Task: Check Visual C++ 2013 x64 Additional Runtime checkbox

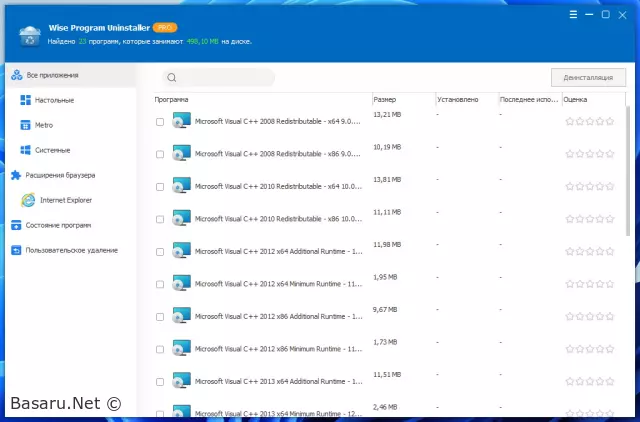Action: coord(160,382)
